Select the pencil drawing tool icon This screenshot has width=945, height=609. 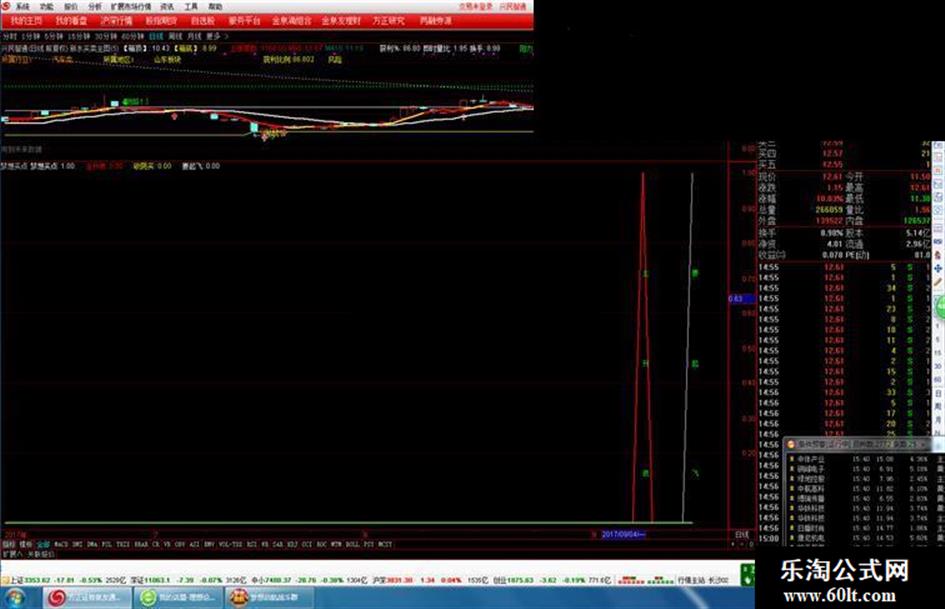[x=938, y=282]
